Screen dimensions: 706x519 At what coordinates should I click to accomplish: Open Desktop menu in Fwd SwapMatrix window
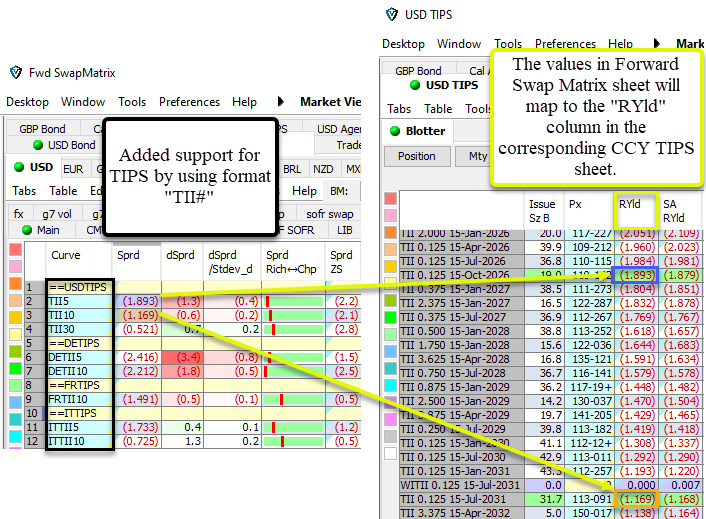click(x=27, y=102)
